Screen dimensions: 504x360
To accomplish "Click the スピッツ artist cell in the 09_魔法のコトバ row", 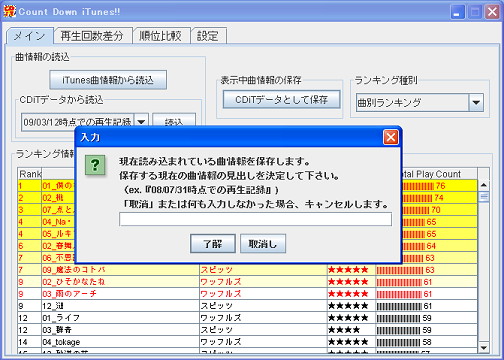I will [263, 270].
